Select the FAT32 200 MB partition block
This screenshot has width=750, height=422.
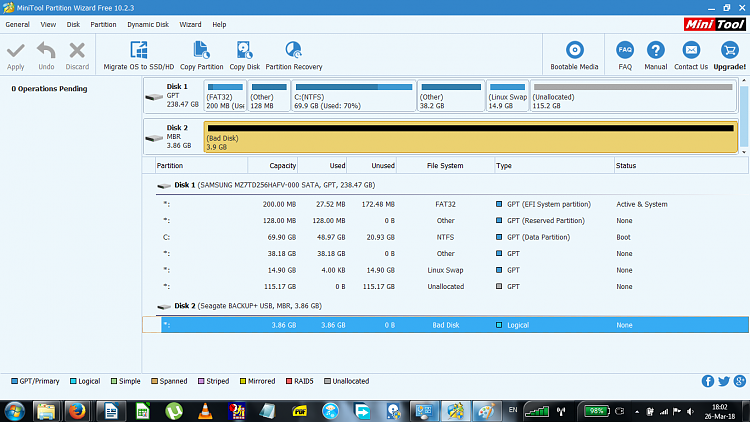[225, 96]
